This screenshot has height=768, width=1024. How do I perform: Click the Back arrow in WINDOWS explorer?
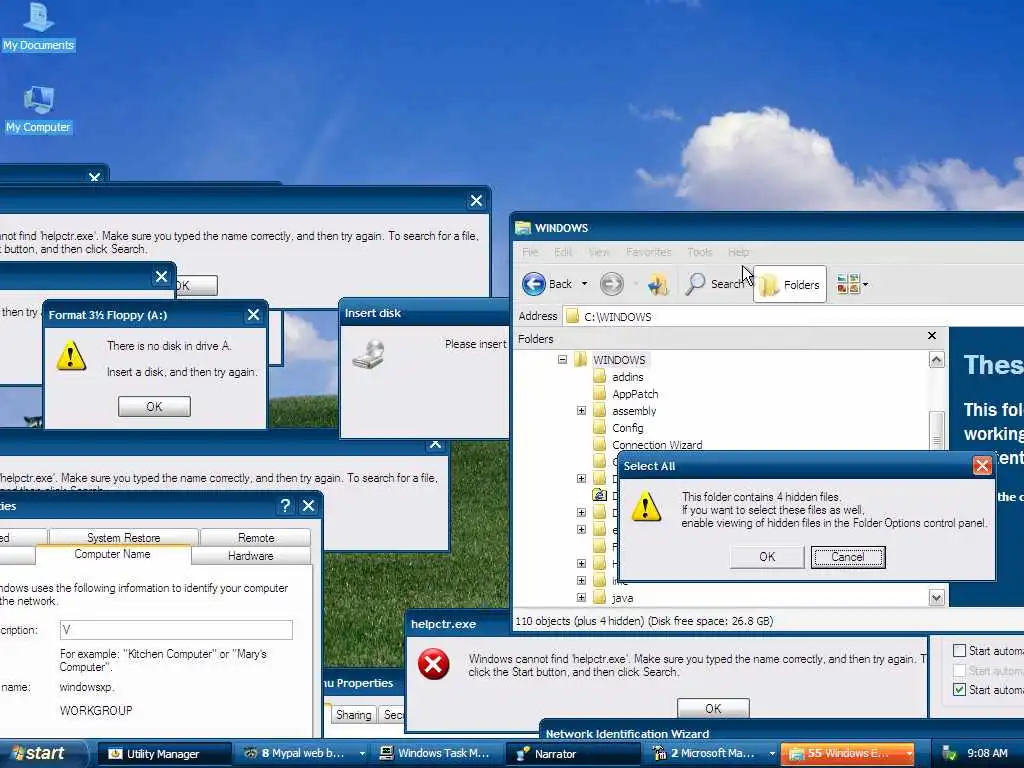pos(534,284)
